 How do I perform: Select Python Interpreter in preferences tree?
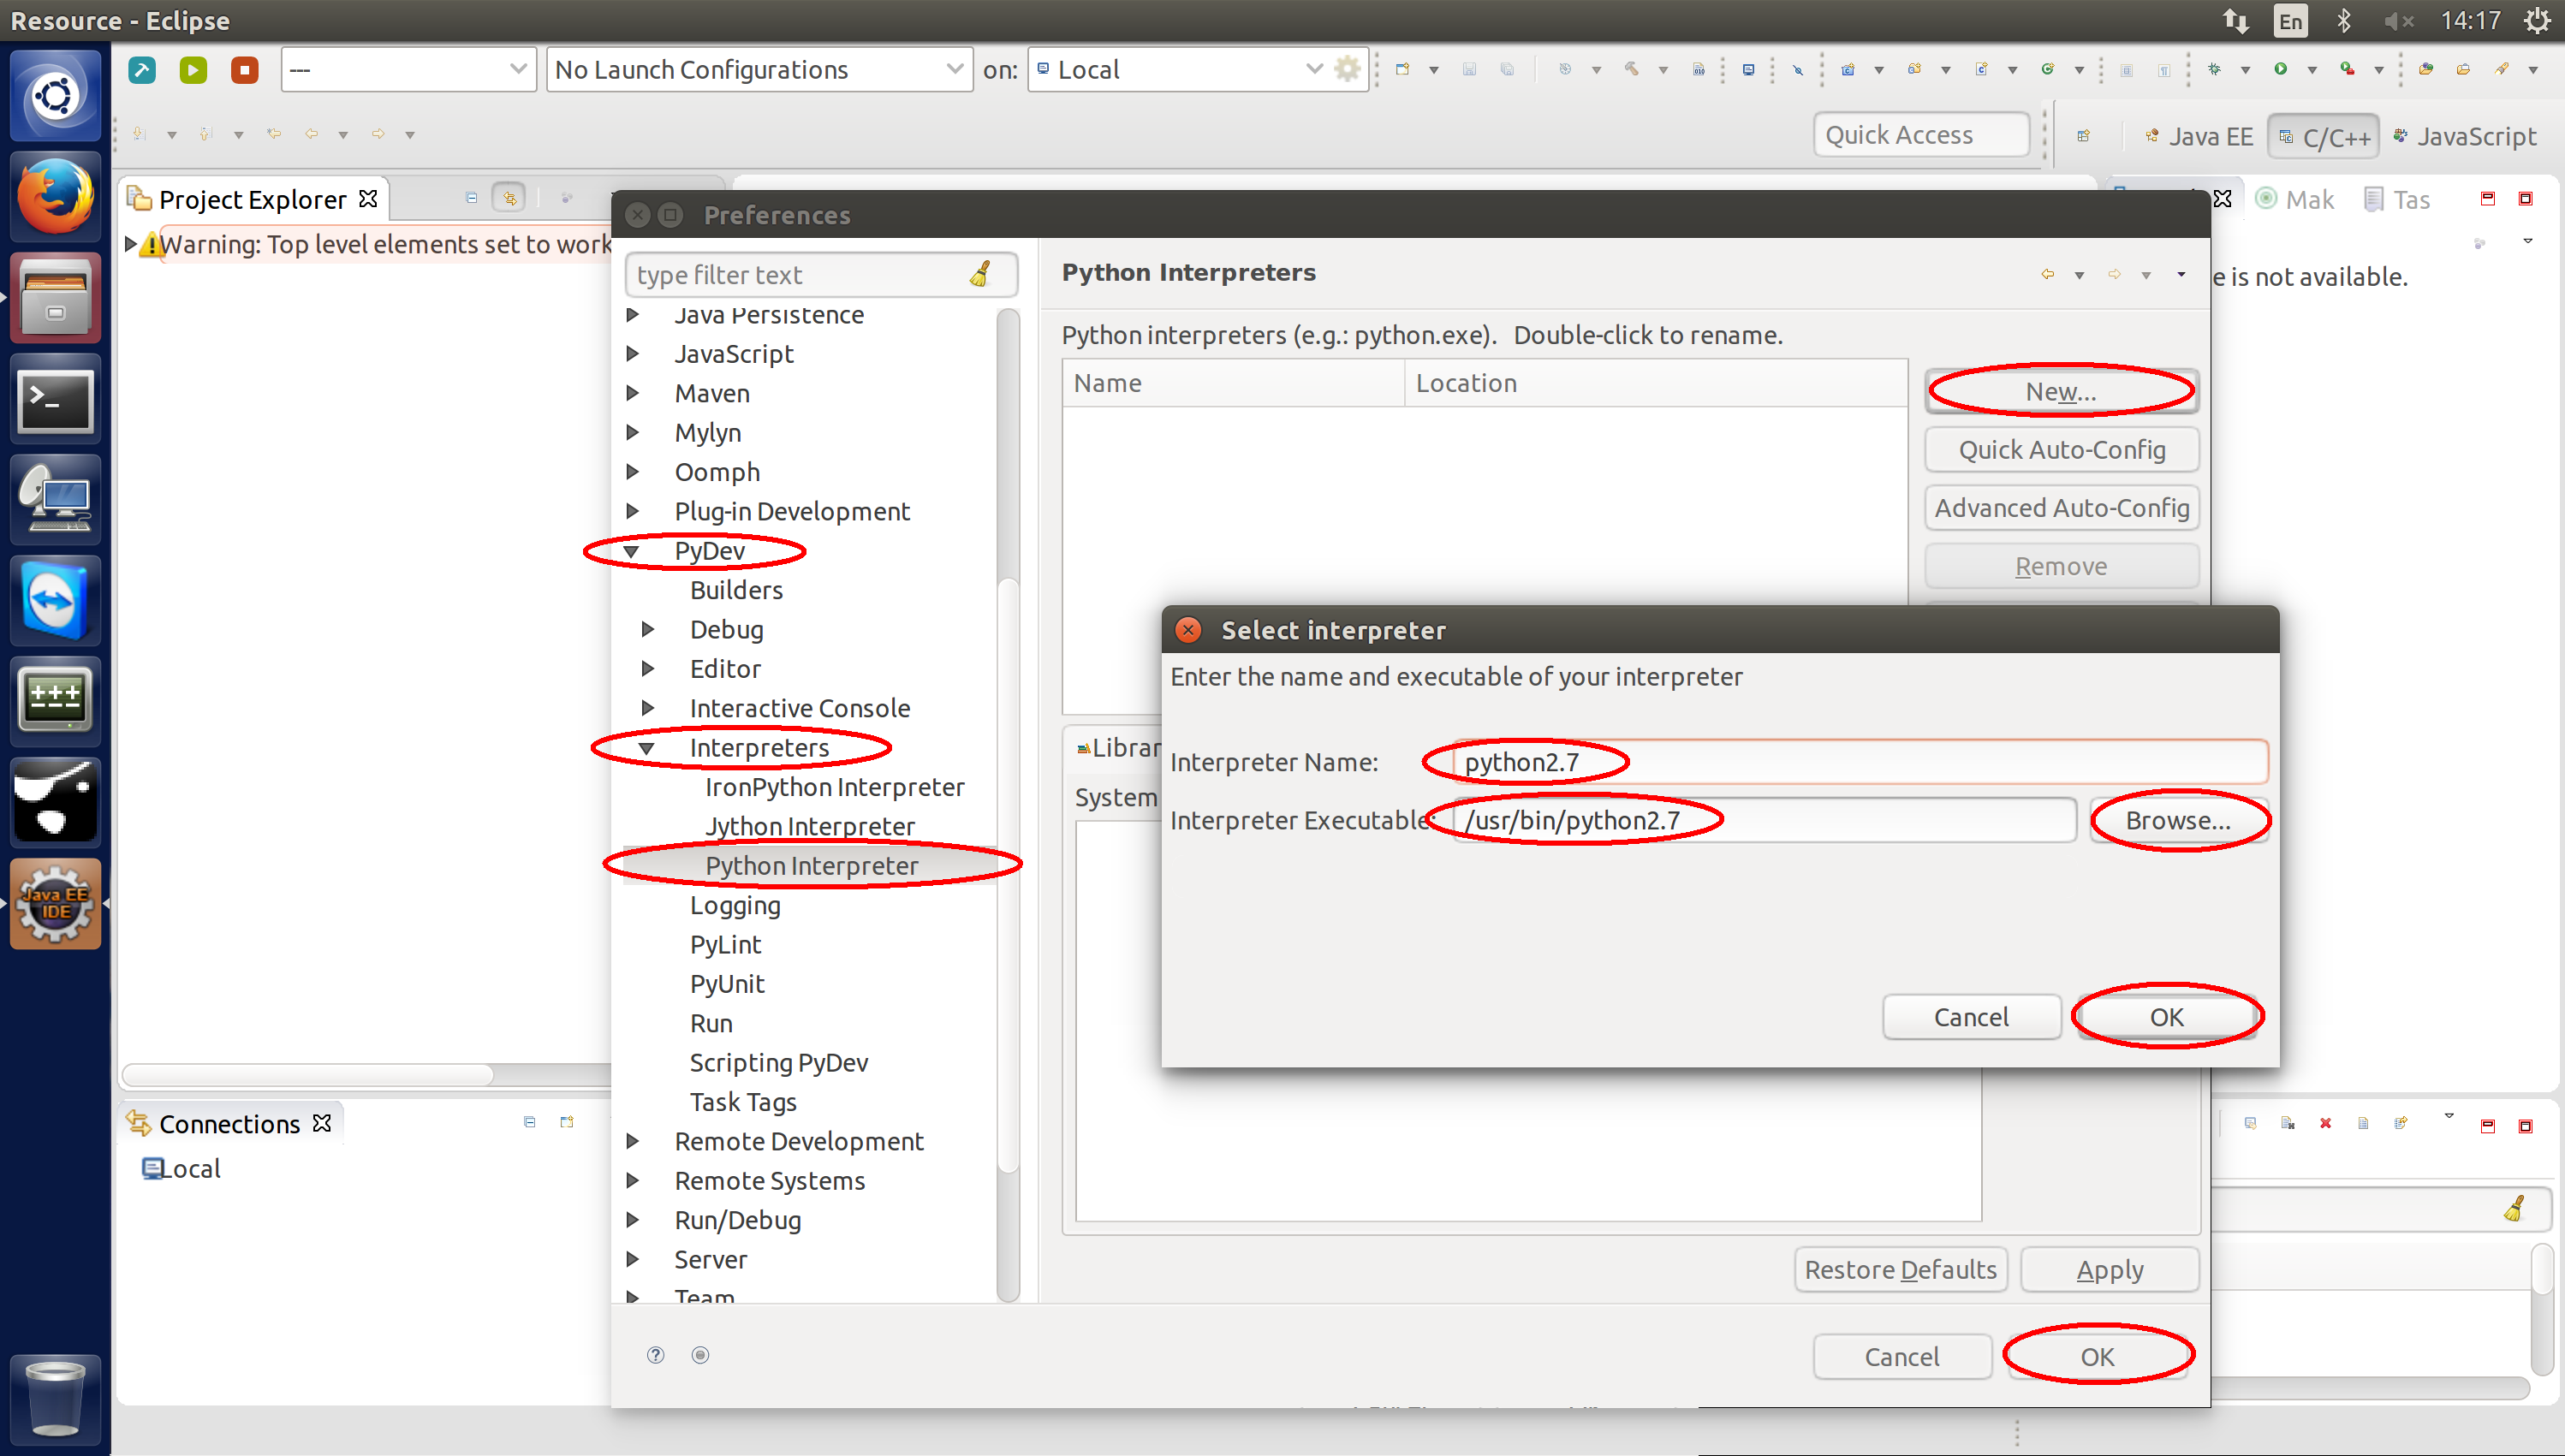click(x=811, y=866)
